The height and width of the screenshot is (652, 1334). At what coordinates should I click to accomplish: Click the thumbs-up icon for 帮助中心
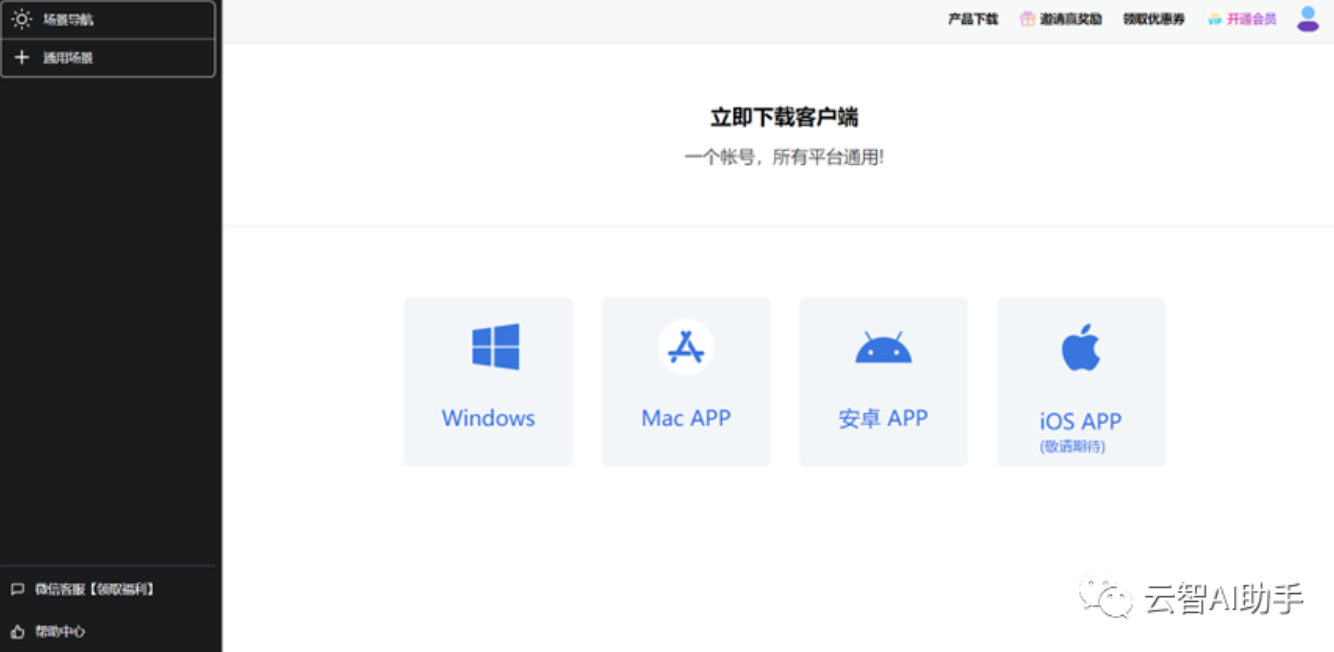[17, 631]
